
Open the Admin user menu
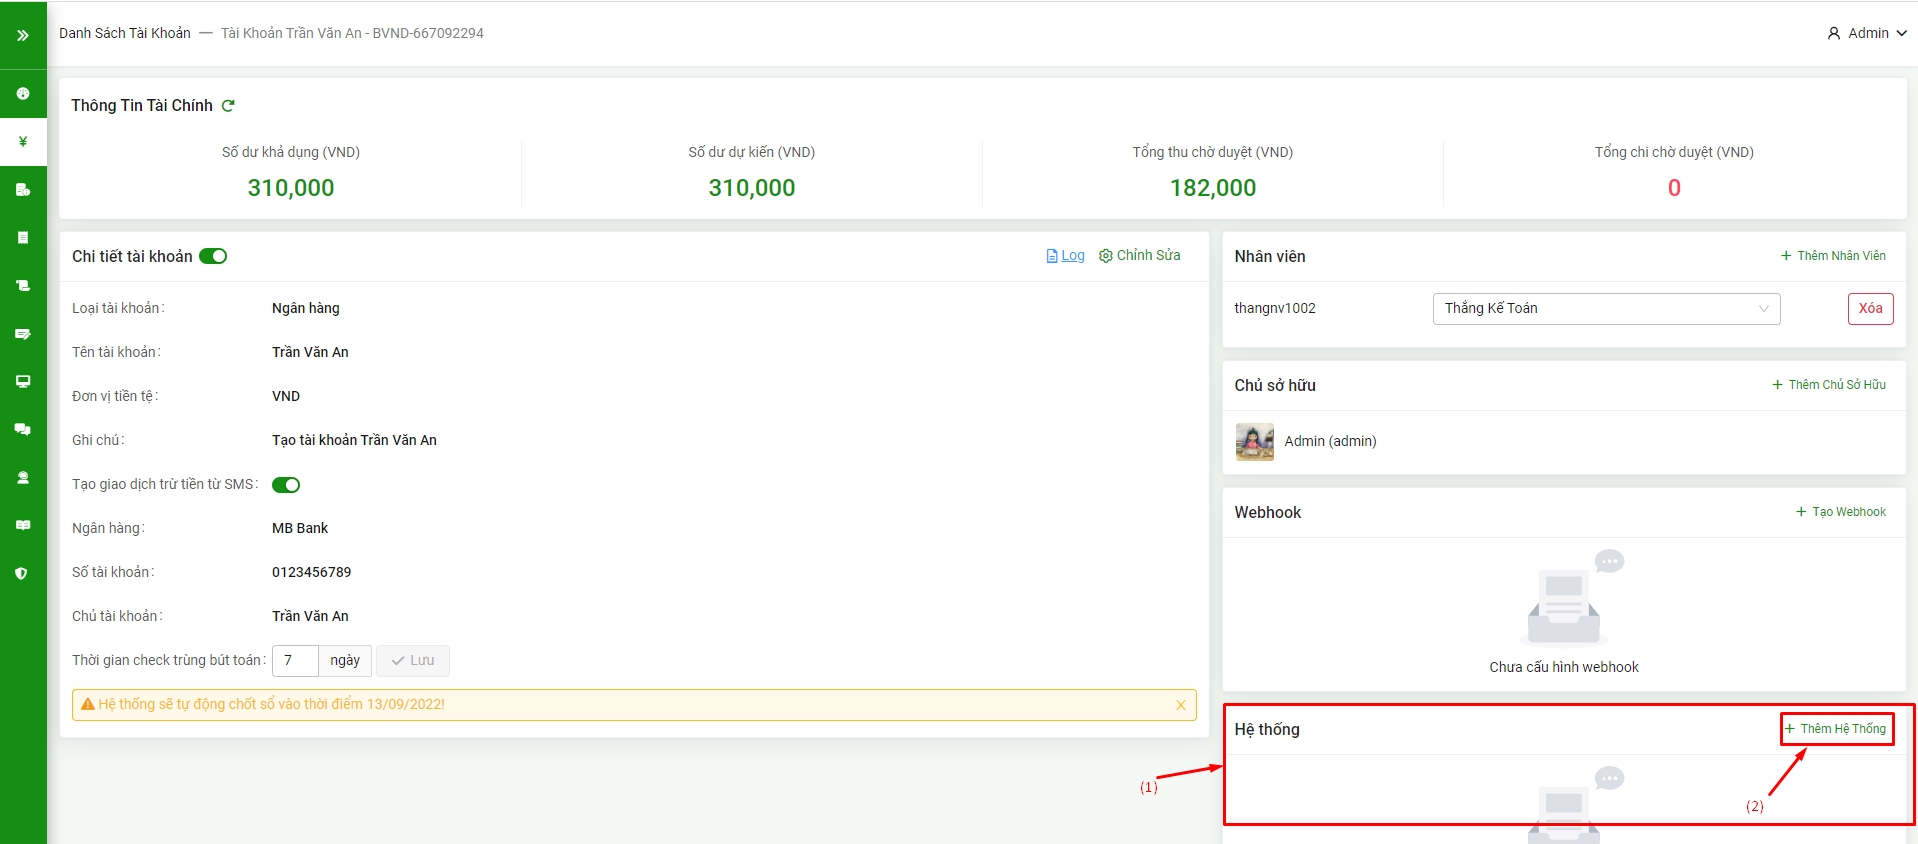point(1866,33)
